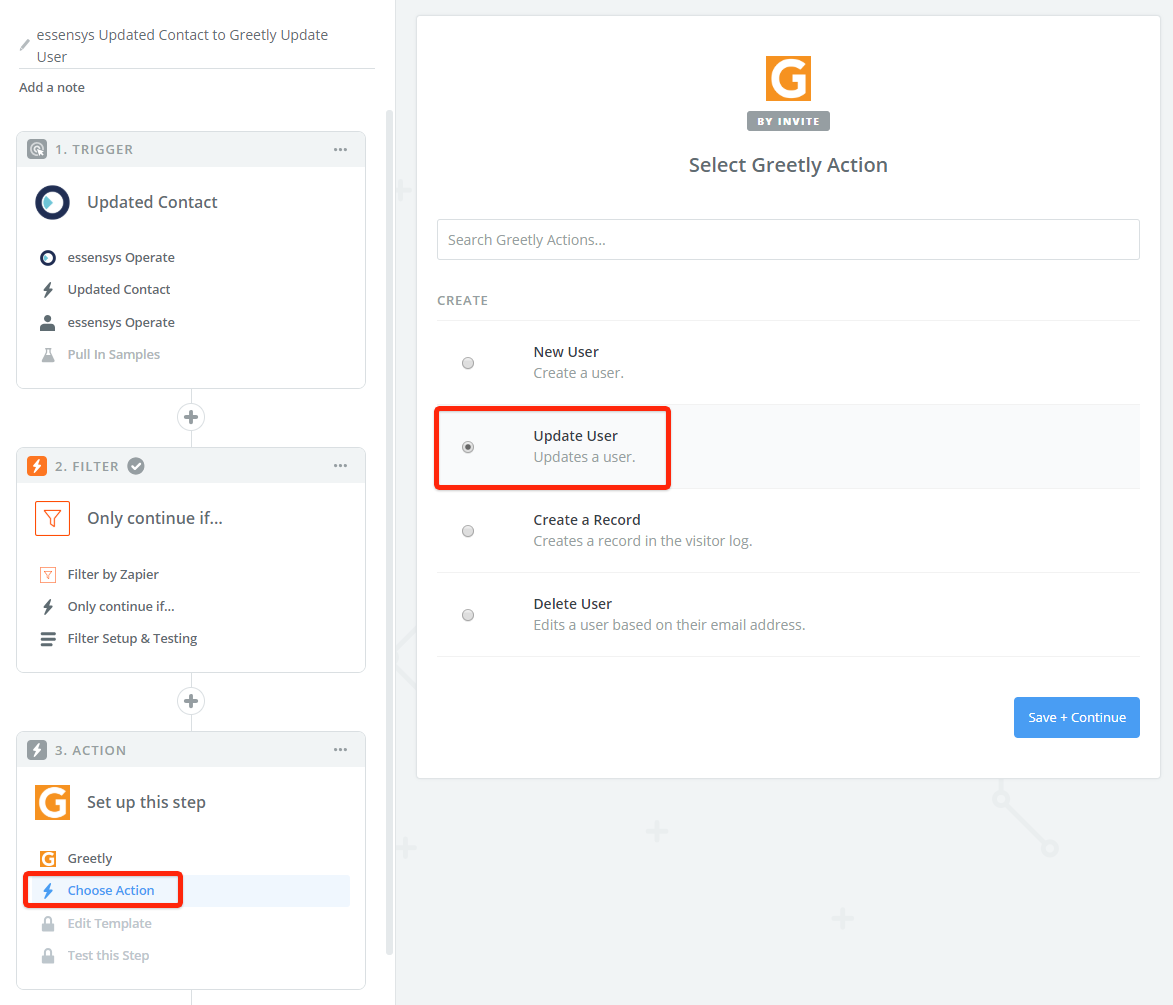This screenshot has height=1005, width=1173.
Task: Open the Action step options menu
Action: tap(340, 750)
